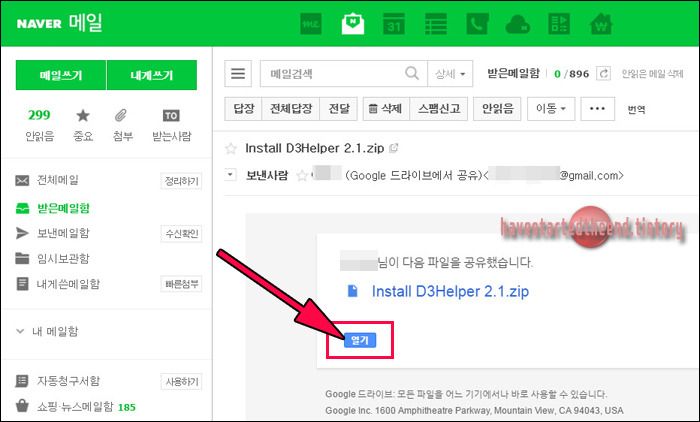Open 전체메일 folder
Image resolution: width=700 pixels, height=422 pixels.
pos(57,180)
